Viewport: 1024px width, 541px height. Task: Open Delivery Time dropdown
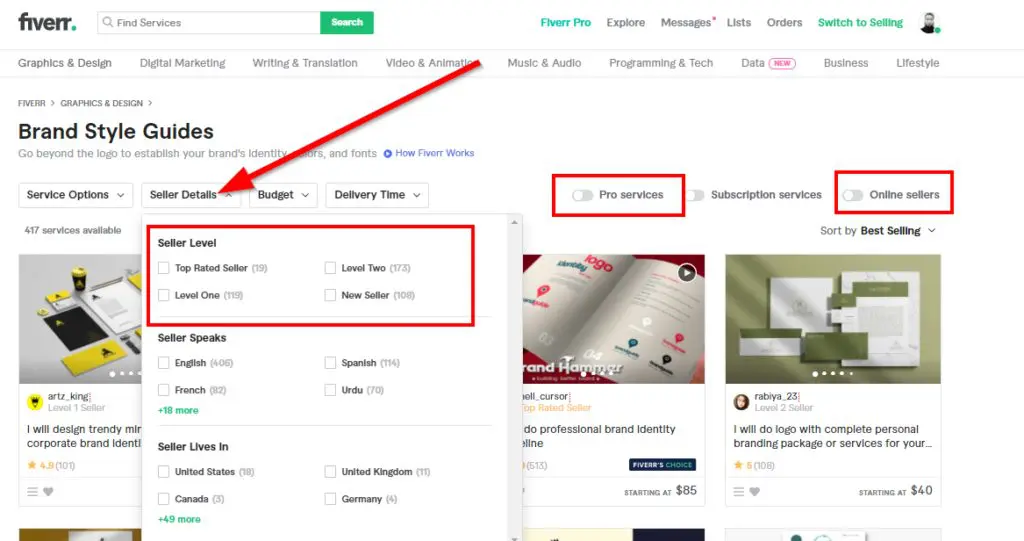coord(377,195)
